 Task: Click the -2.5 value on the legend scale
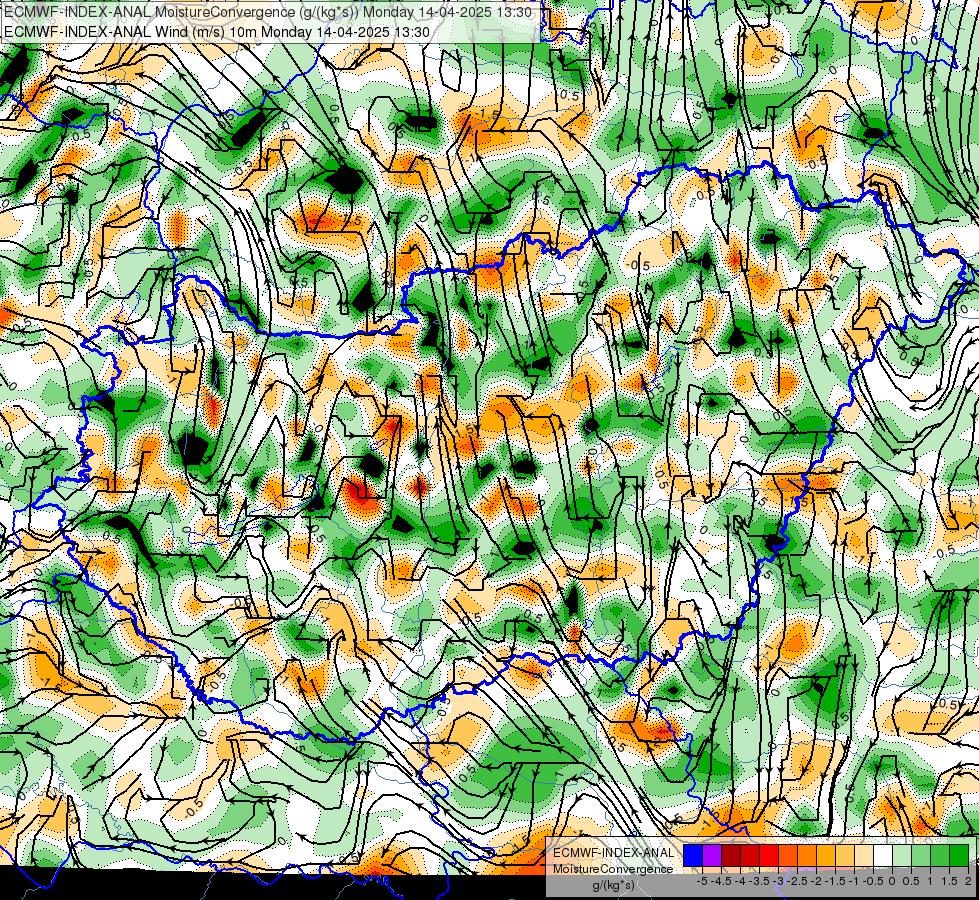point(797,881)
